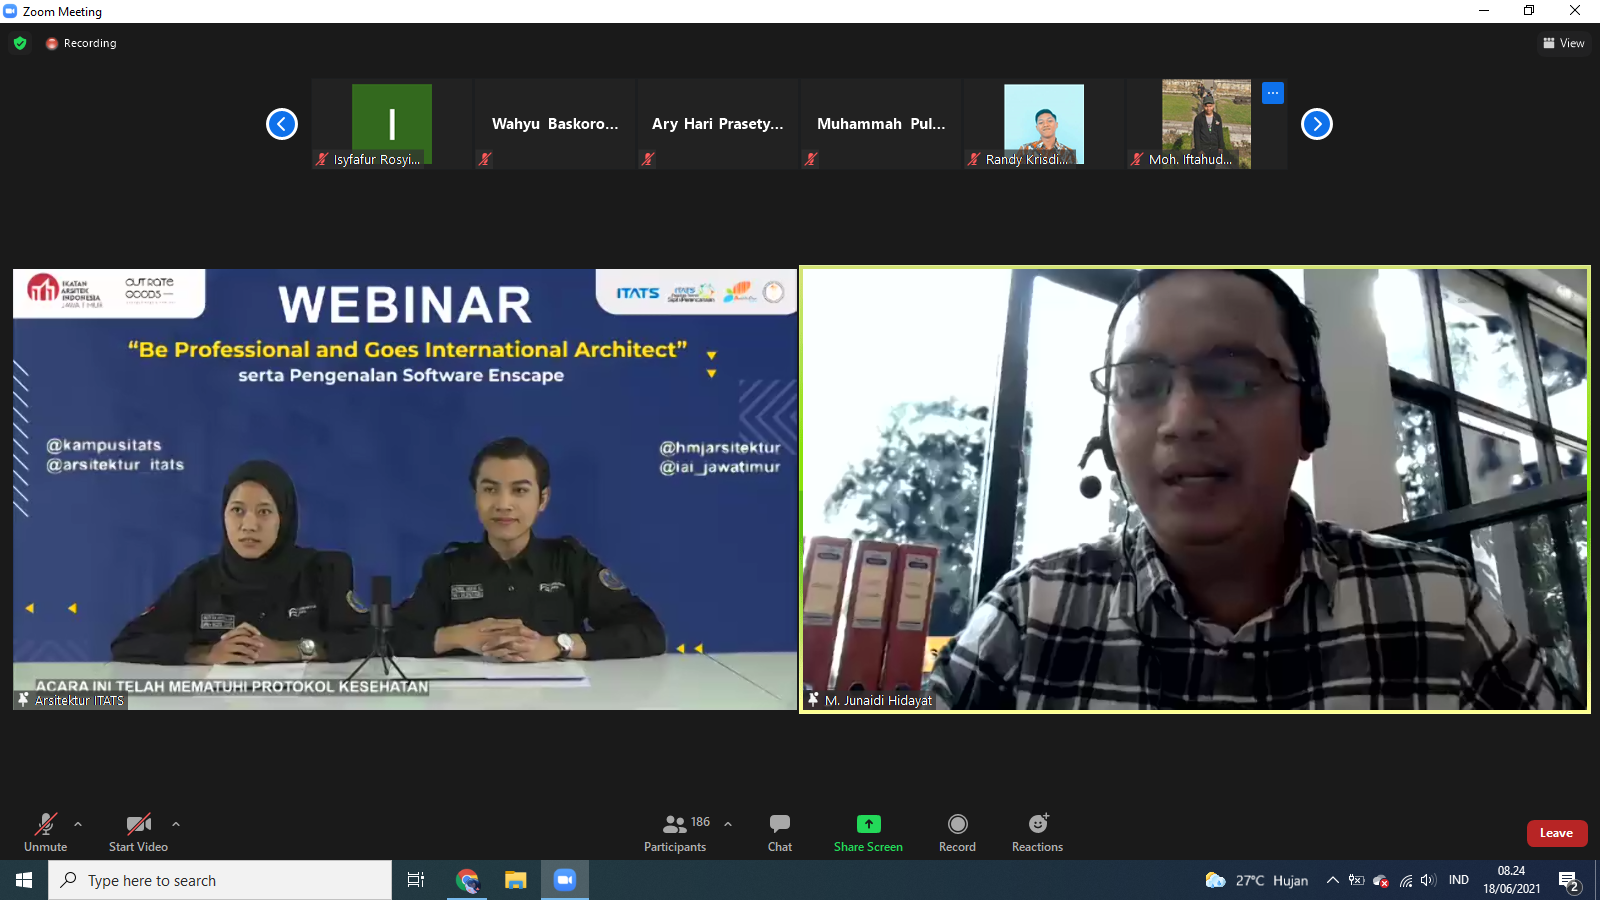Click the green encryption shield icon
The height and width of the screenshot is (900, 1600).
point(20,43)
